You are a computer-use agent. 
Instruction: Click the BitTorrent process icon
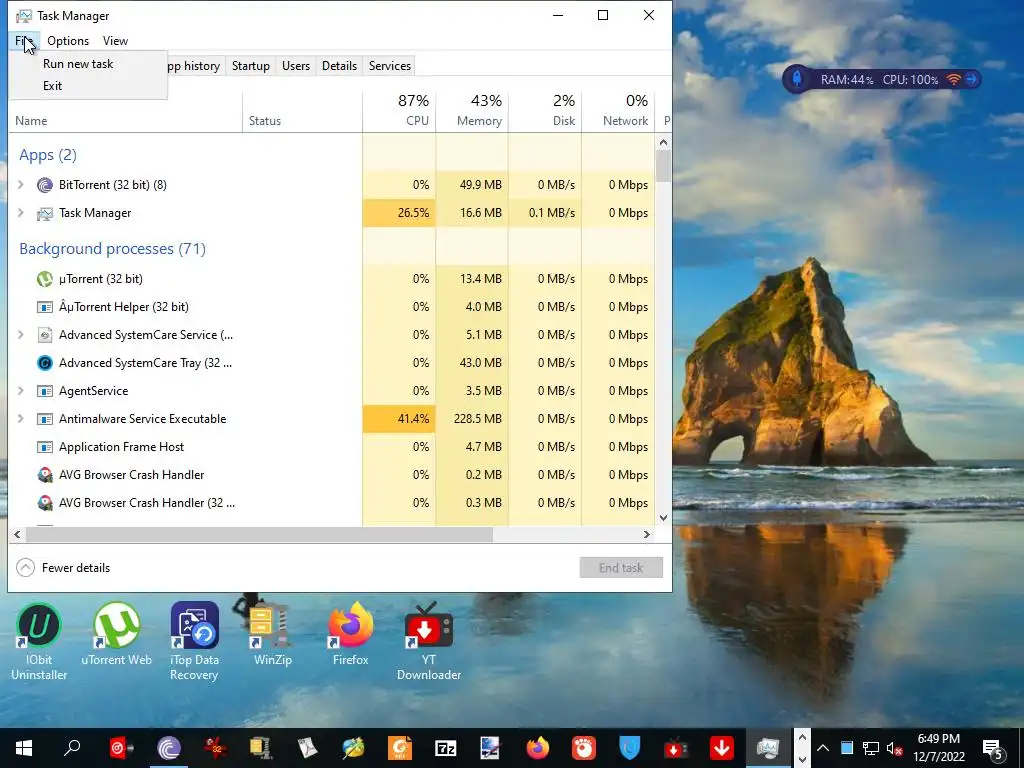(44, 185)
